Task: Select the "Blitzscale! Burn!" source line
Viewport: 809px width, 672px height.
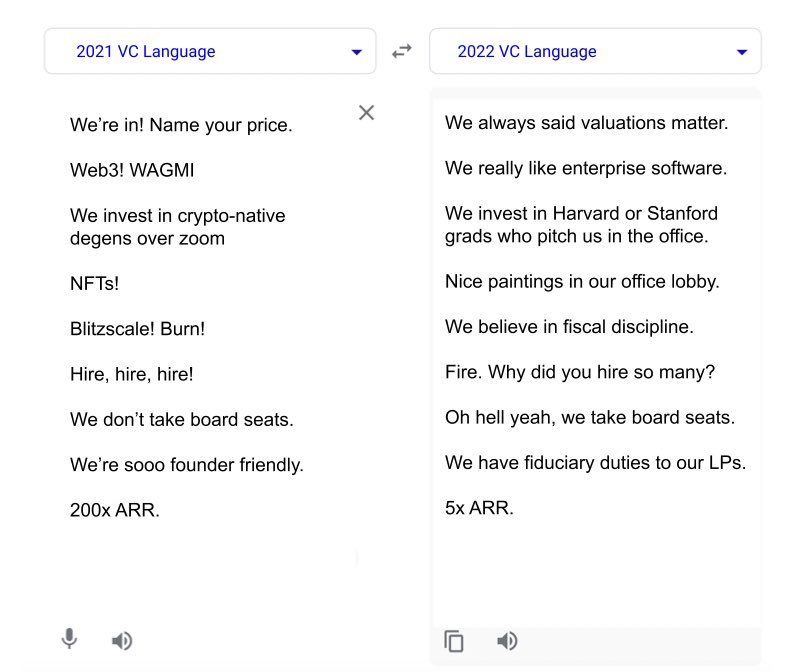Action: (137, 328)
